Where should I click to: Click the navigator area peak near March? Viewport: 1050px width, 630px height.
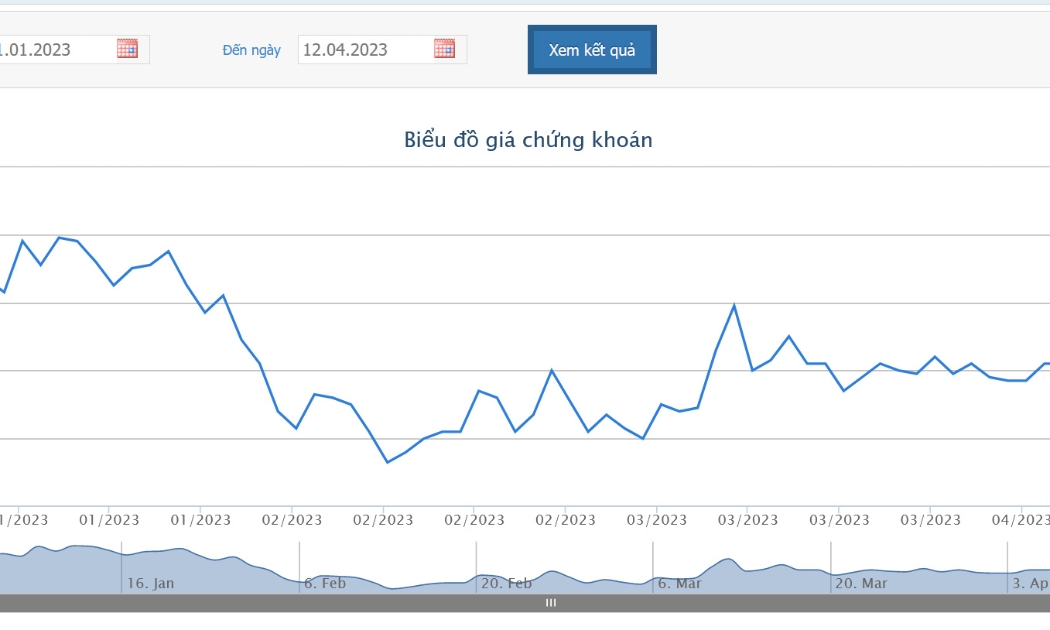point(729,559)
